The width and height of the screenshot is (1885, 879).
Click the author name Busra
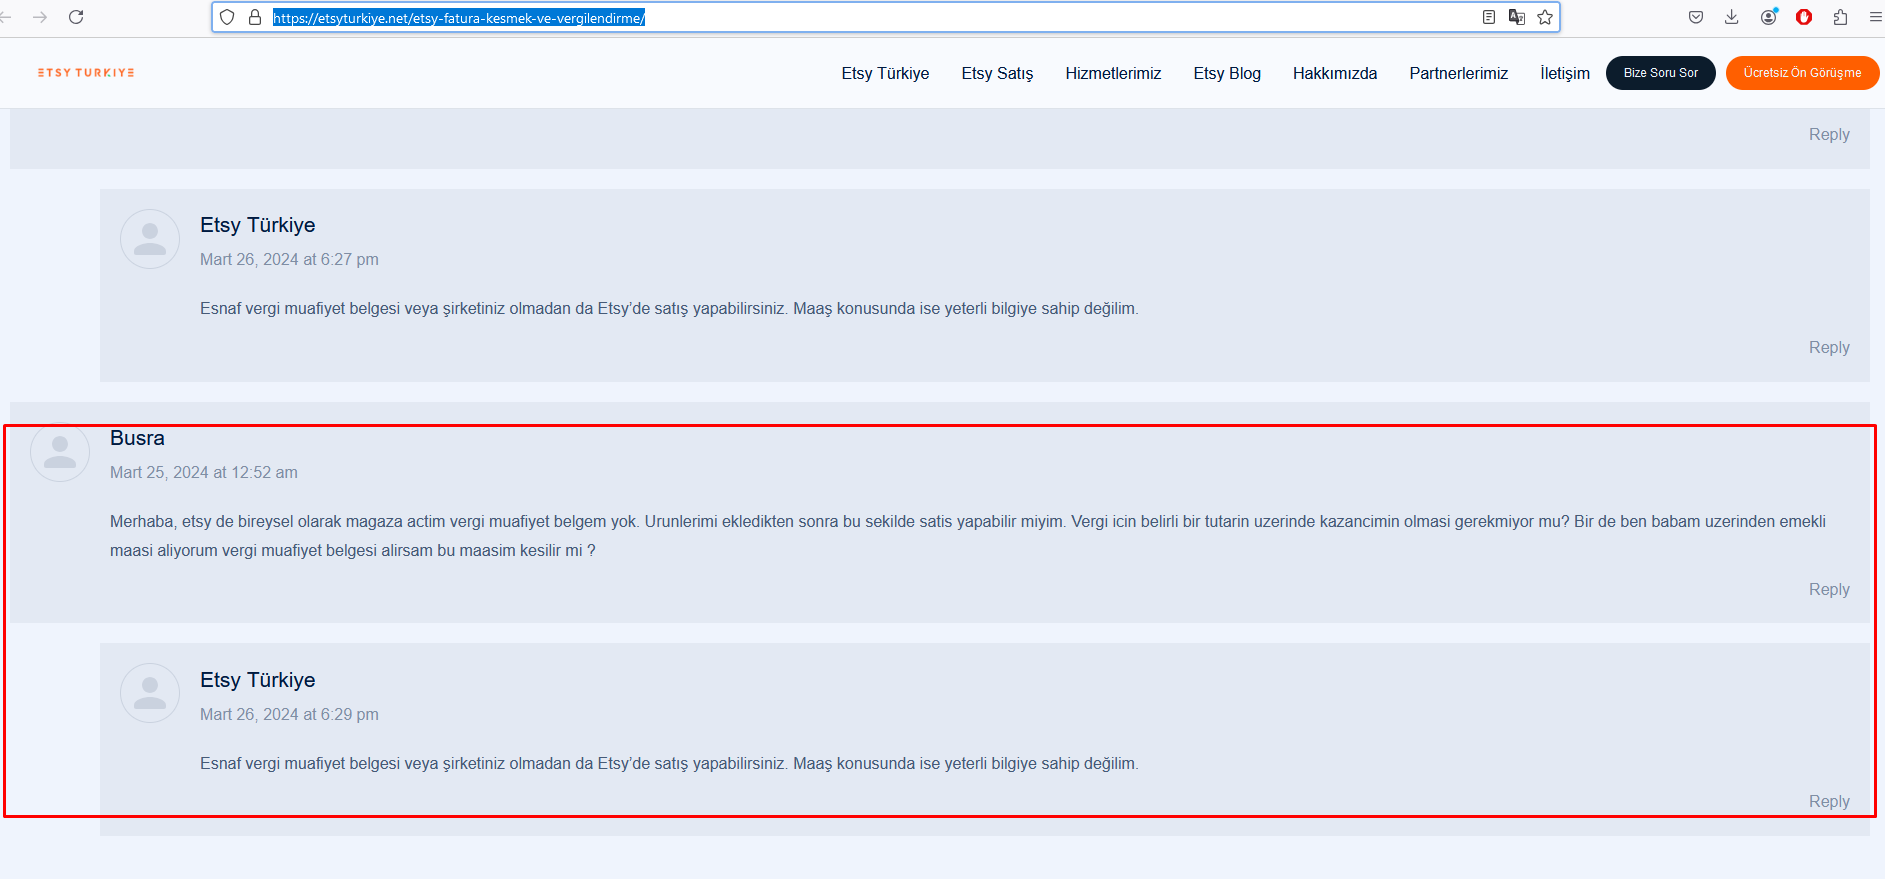137,438
